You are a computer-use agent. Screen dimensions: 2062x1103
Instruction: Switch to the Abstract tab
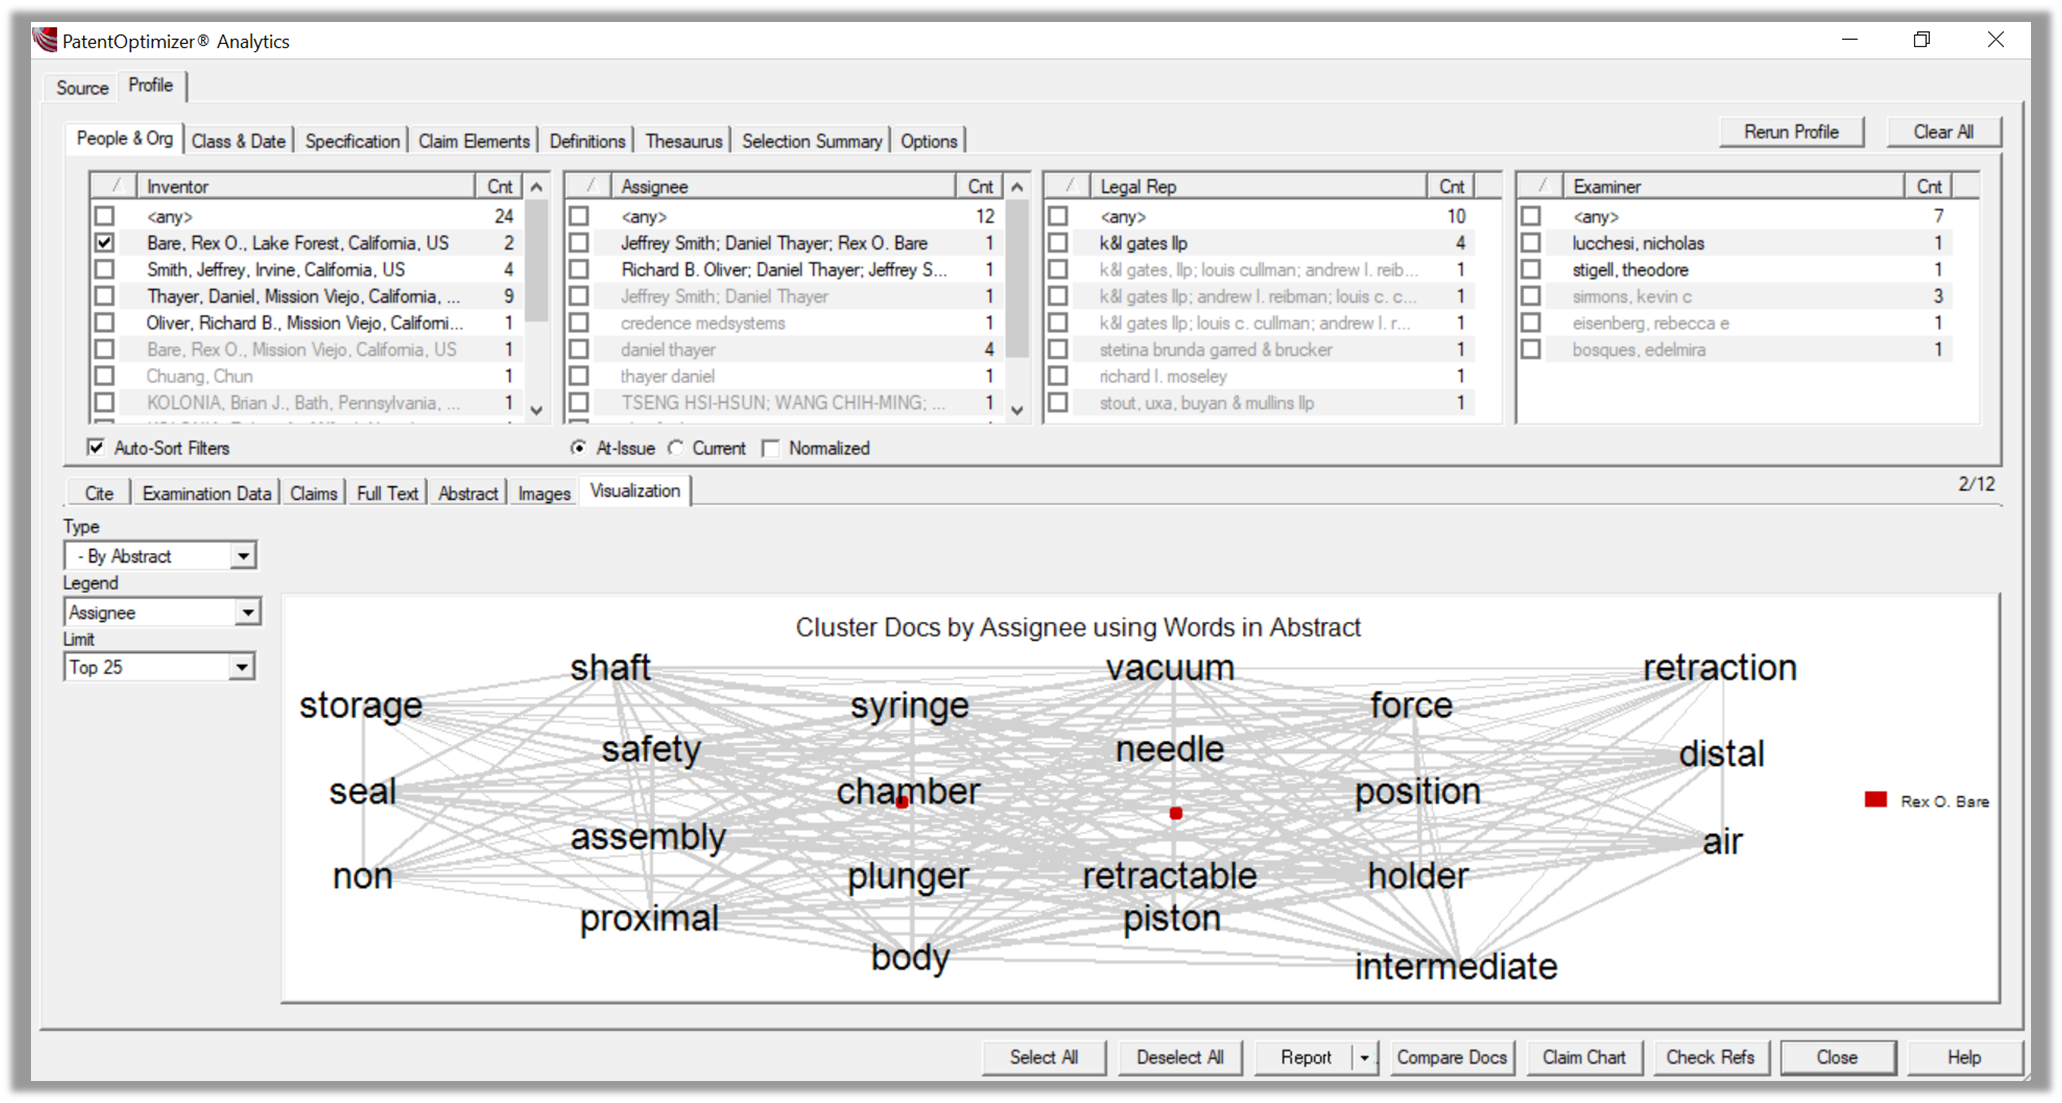(468, 493)
